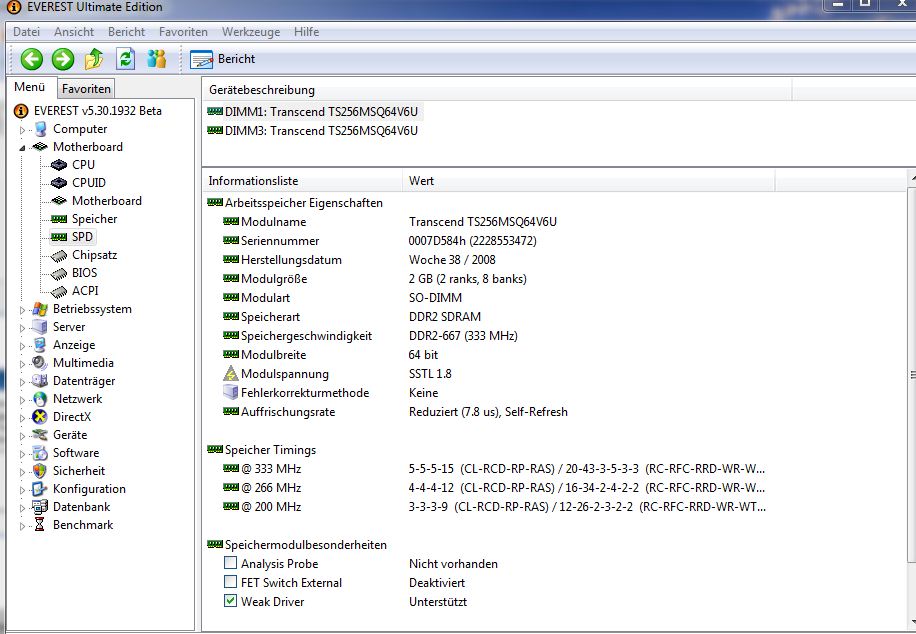The height and width of the screenshot is (634, 916).
Task: Open the Bericht menu
Action: coord(126,32)
